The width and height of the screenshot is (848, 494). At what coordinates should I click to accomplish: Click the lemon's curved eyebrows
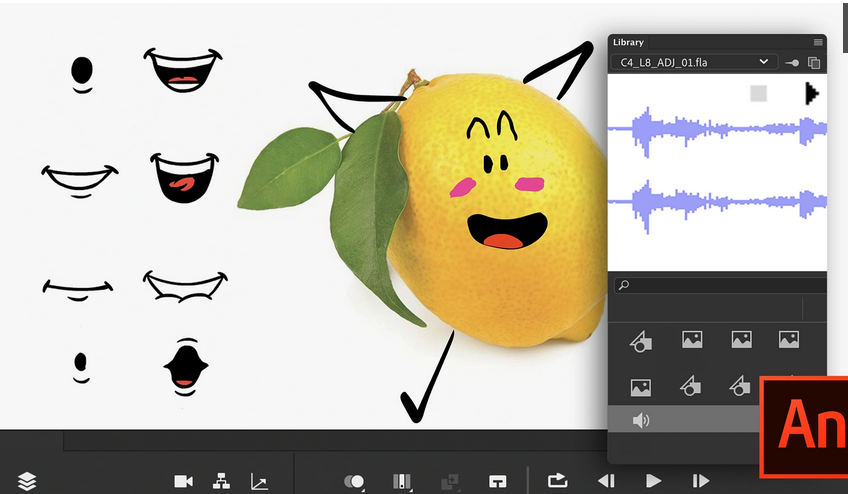[x=492, y=126]
